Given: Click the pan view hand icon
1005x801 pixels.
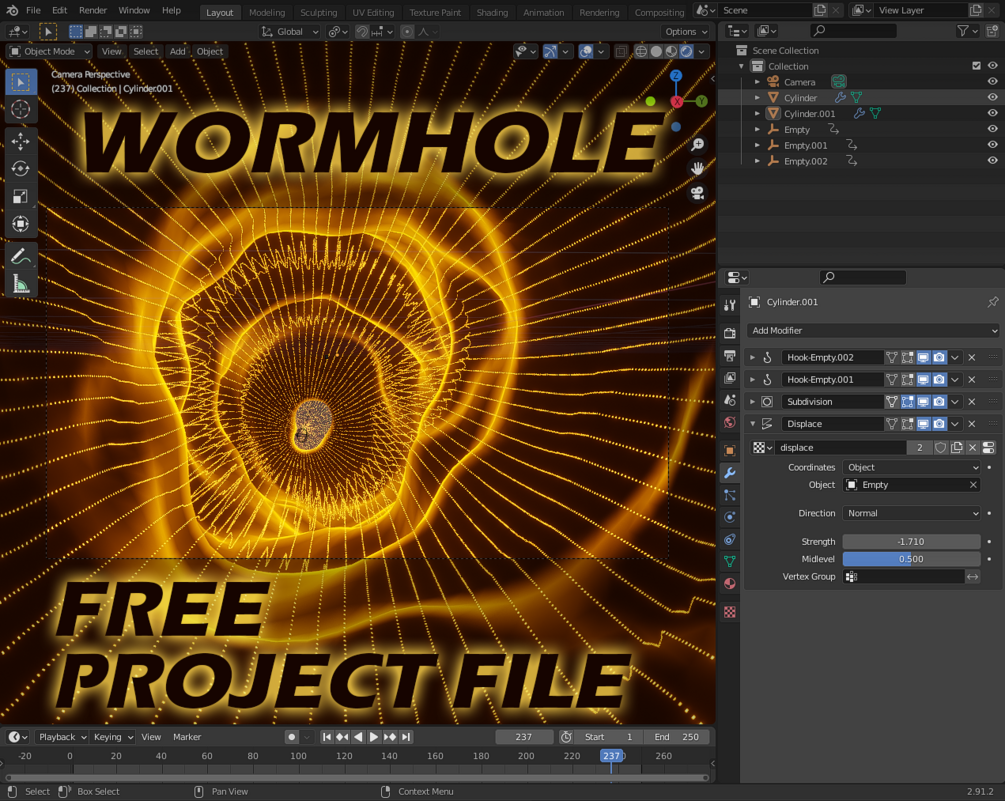Looking at the screenshot, I should click(697, 169).
